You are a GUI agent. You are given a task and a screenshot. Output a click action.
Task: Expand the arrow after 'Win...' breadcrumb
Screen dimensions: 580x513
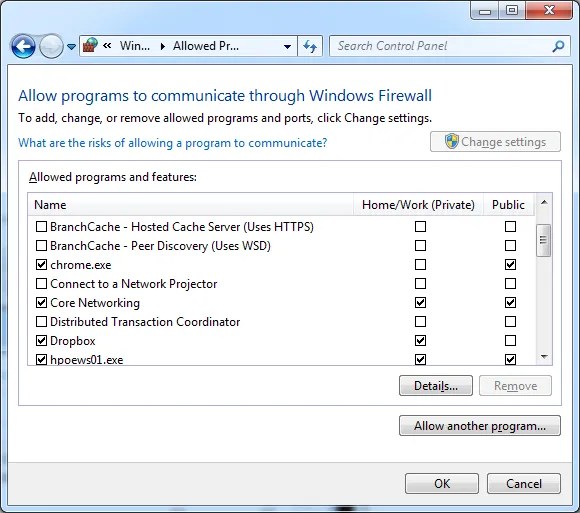[162, 46]
